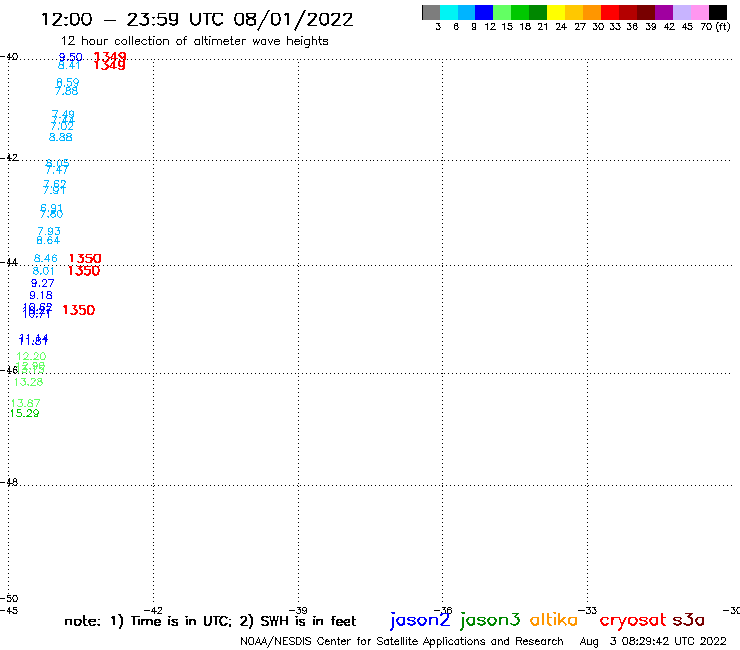
Task: Click the '7.93' wave height reading
Action: pos(49,231)
